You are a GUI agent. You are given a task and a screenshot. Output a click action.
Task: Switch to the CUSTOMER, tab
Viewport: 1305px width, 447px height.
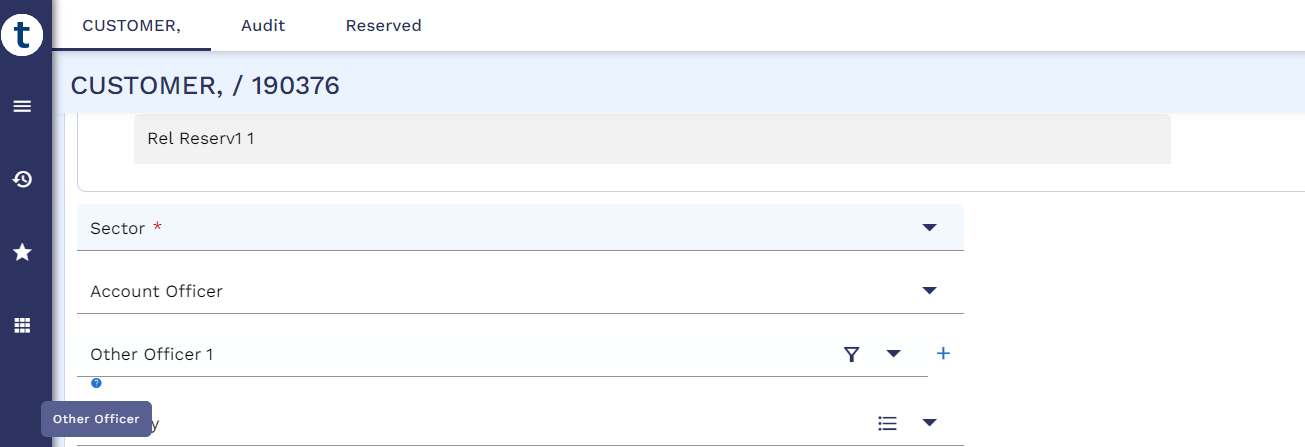click(131, 26)
